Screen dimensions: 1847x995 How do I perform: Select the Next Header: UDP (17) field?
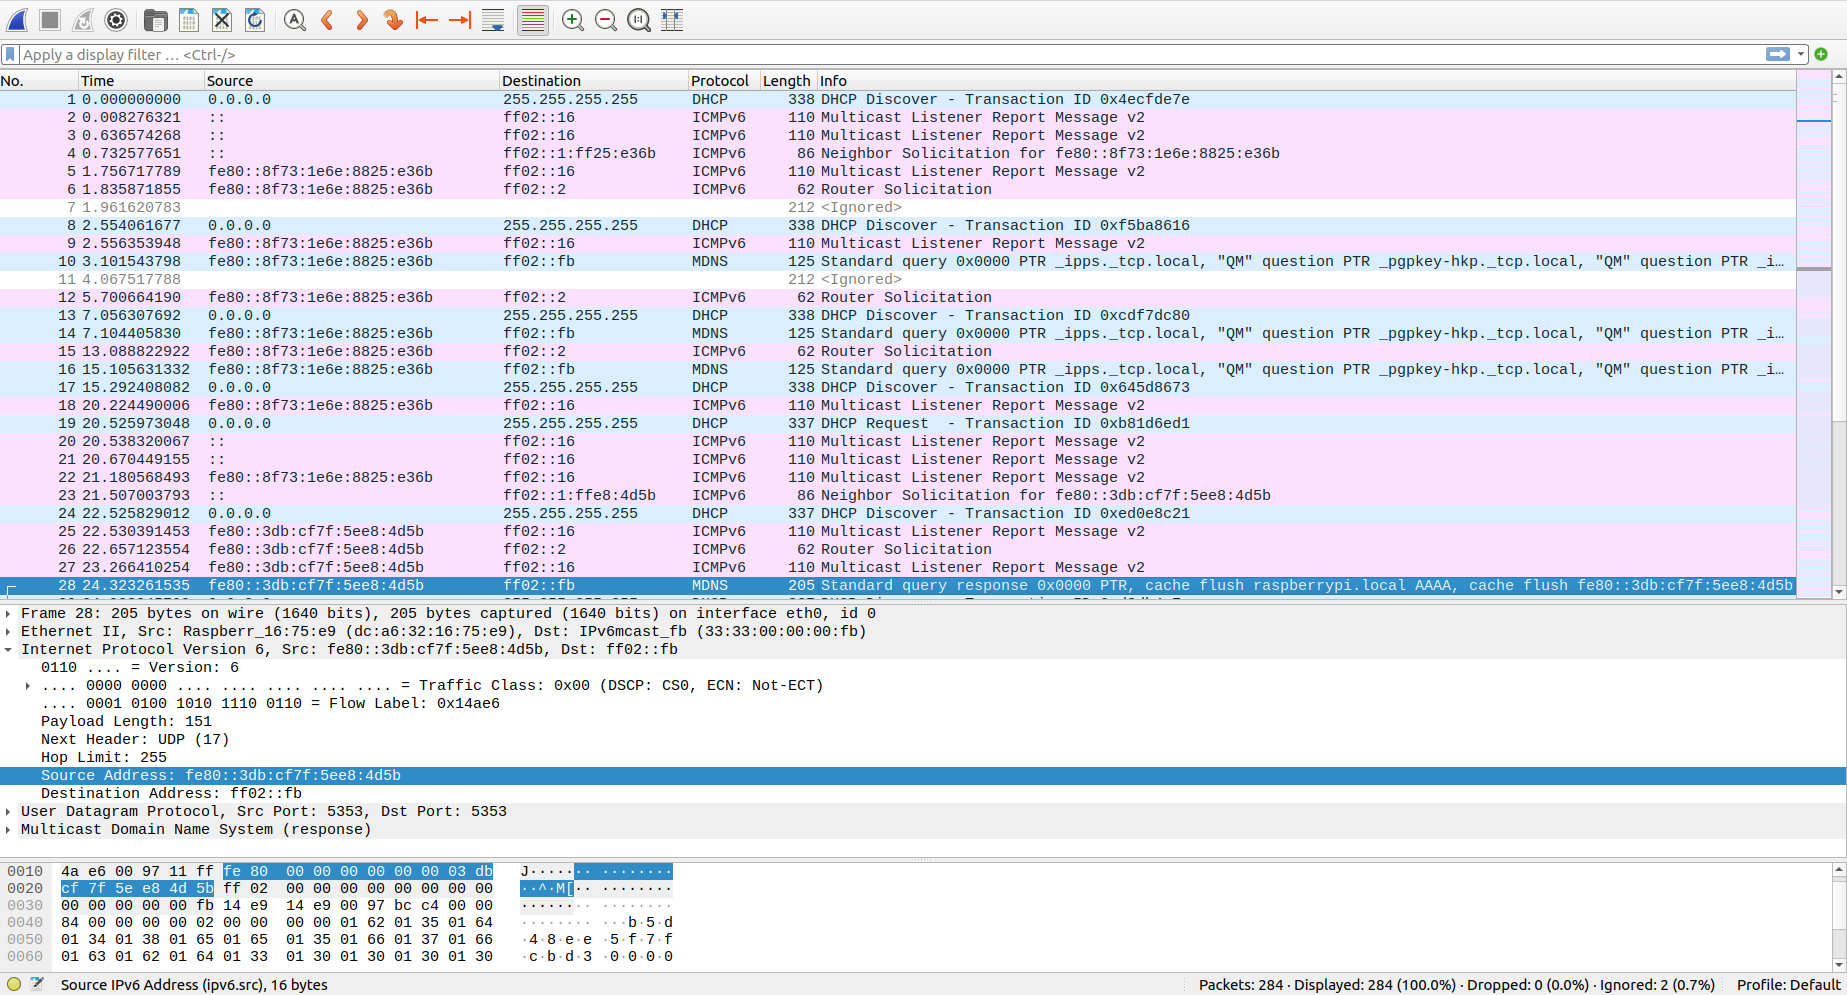click(135, 739)
